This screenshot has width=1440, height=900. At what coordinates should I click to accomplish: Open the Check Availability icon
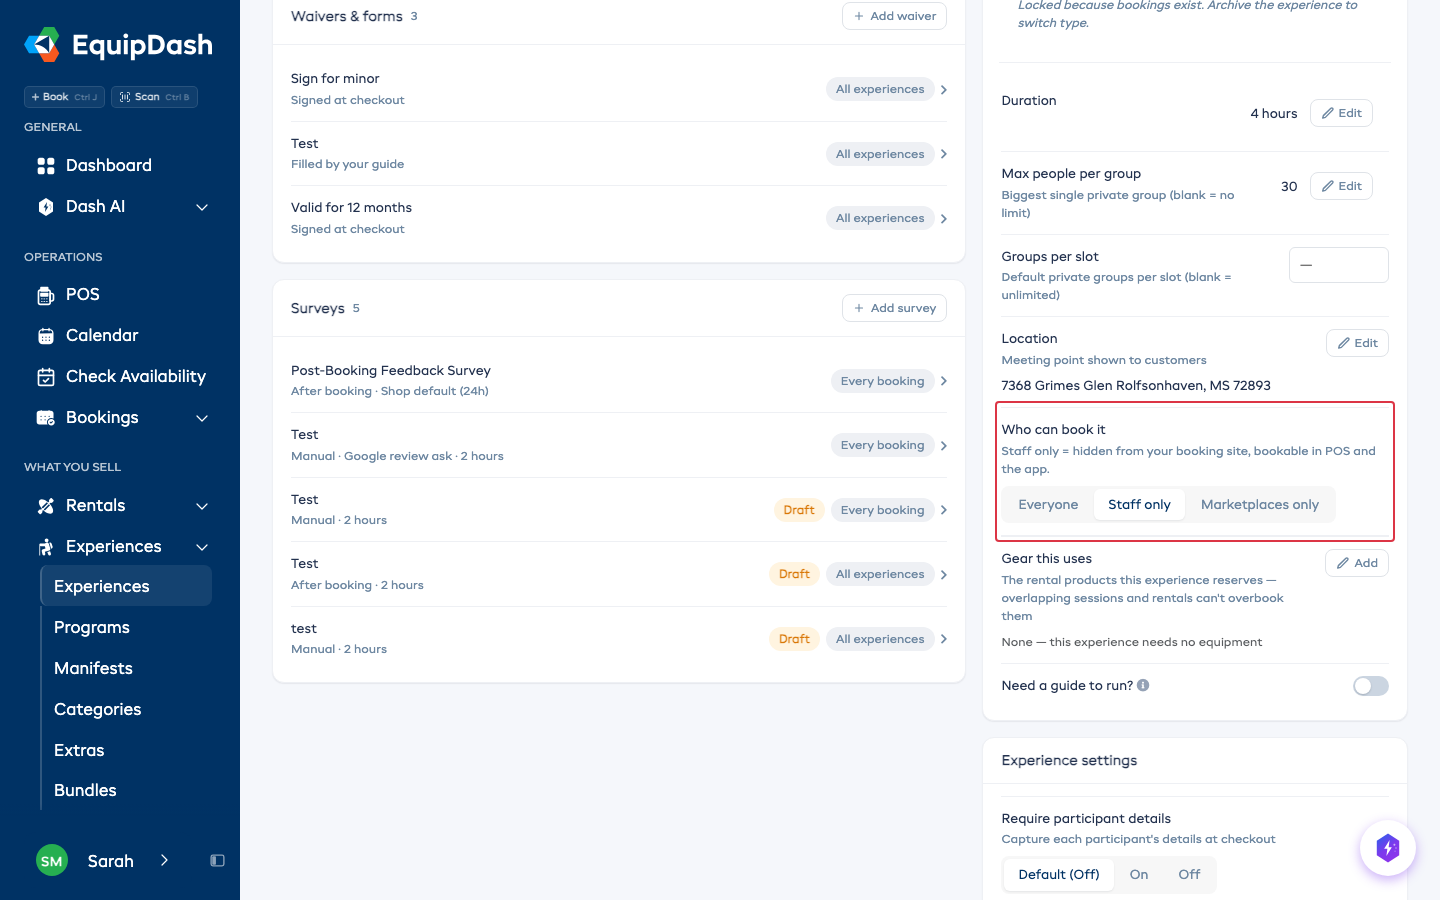click(46, 377)
